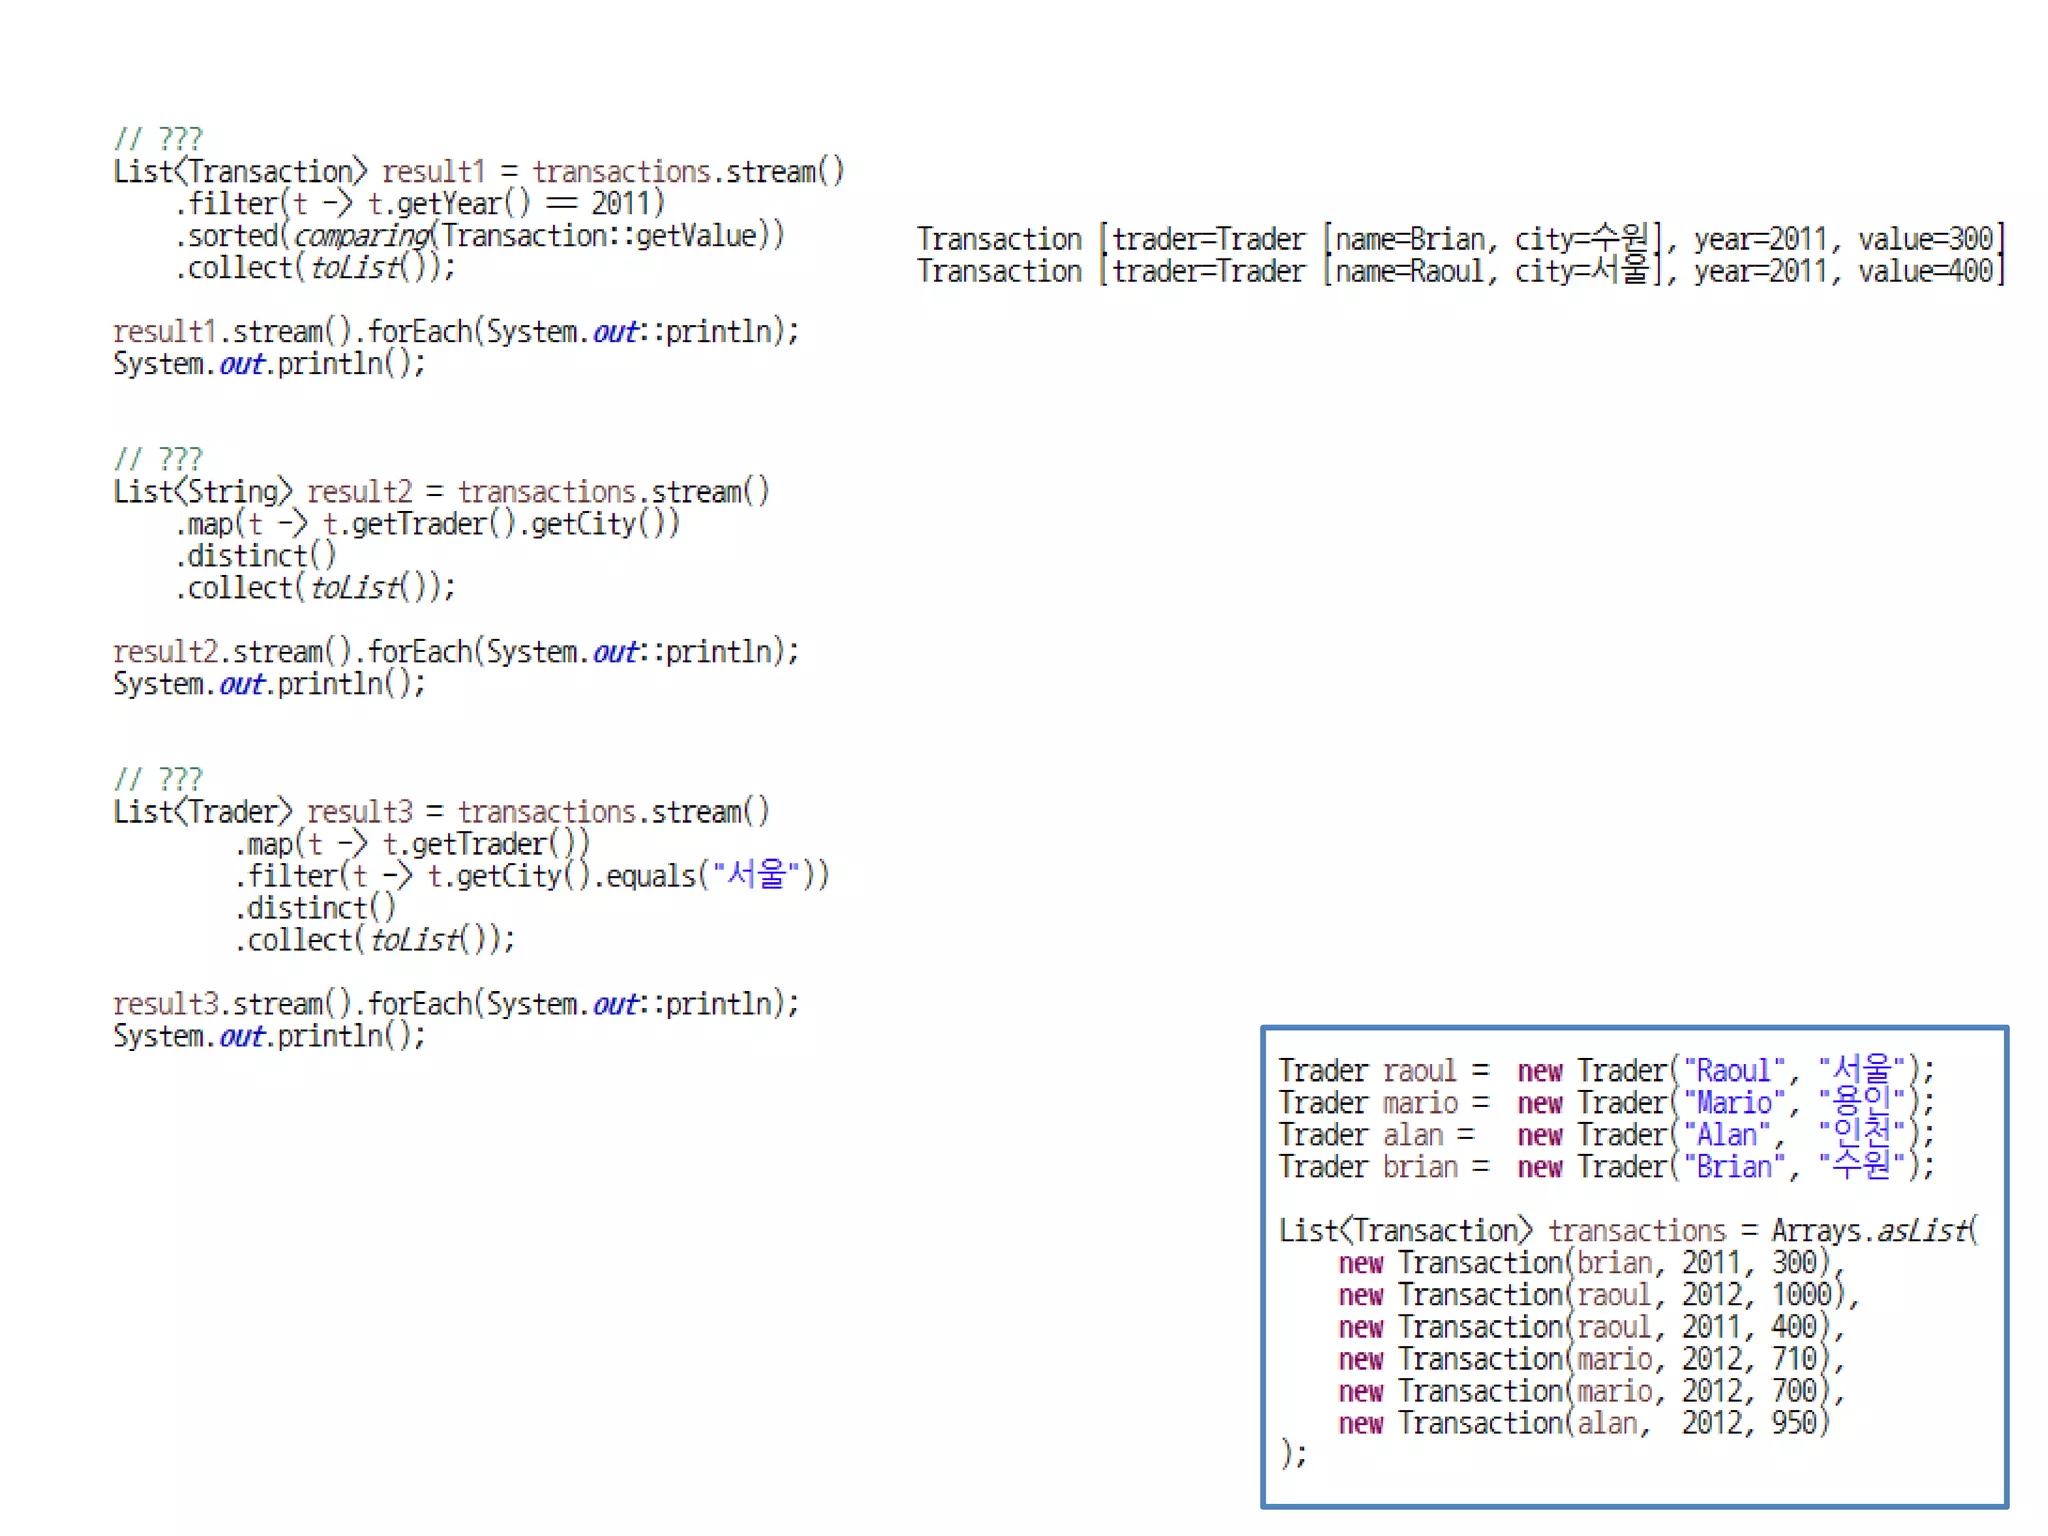Click getCity in the map call
Image resolution: width=2048 pixels, height=1536 pixels.
click(582, 524)
